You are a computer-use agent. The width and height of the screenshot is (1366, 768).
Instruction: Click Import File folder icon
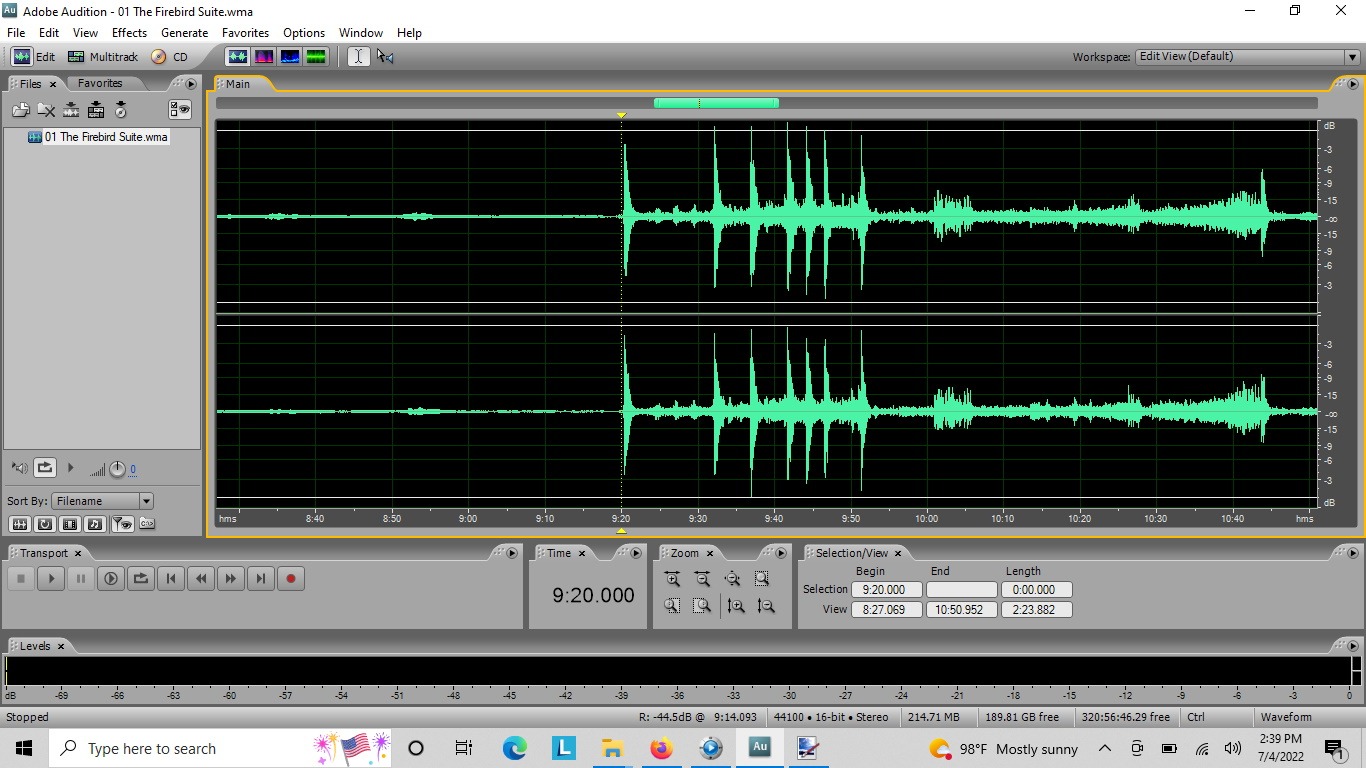20,110
